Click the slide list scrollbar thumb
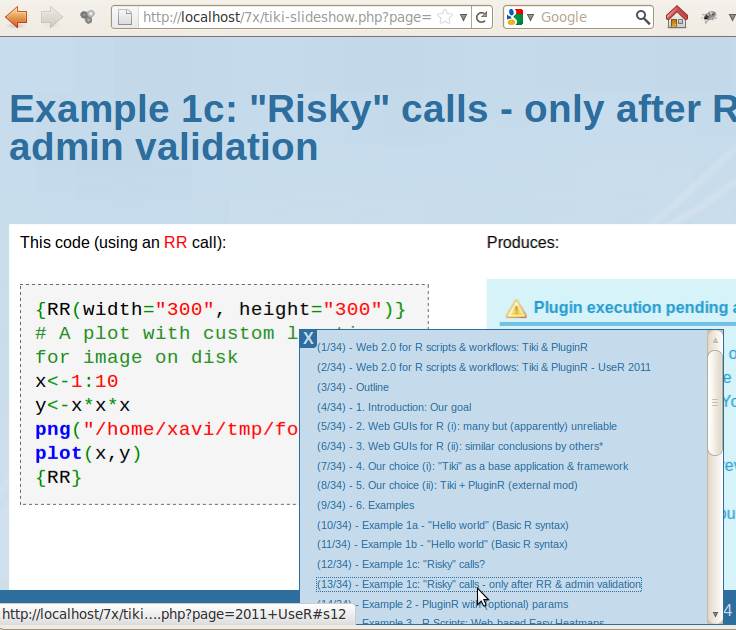 715,402
